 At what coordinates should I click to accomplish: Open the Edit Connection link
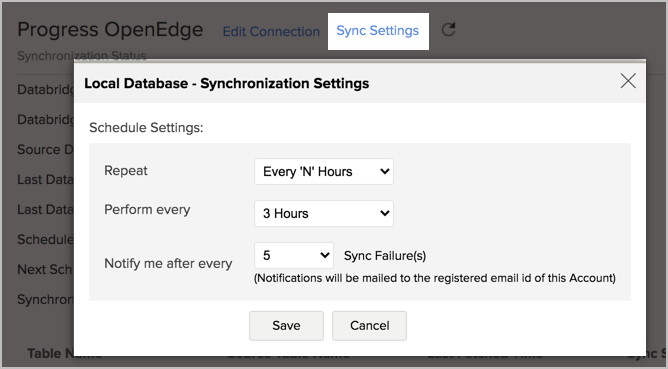click(x=271, y=32)
